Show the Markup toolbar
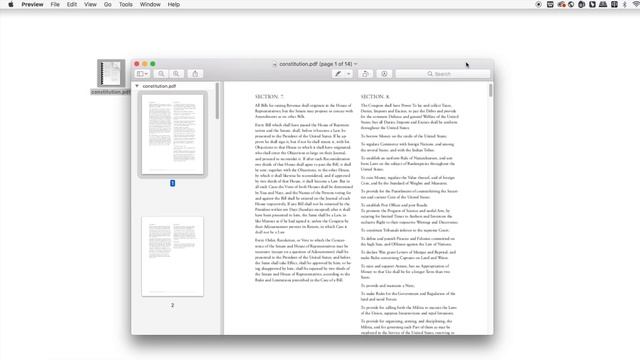Image resolution: width=640 pixels, height=360 pixels. click(x=384, y=74)
